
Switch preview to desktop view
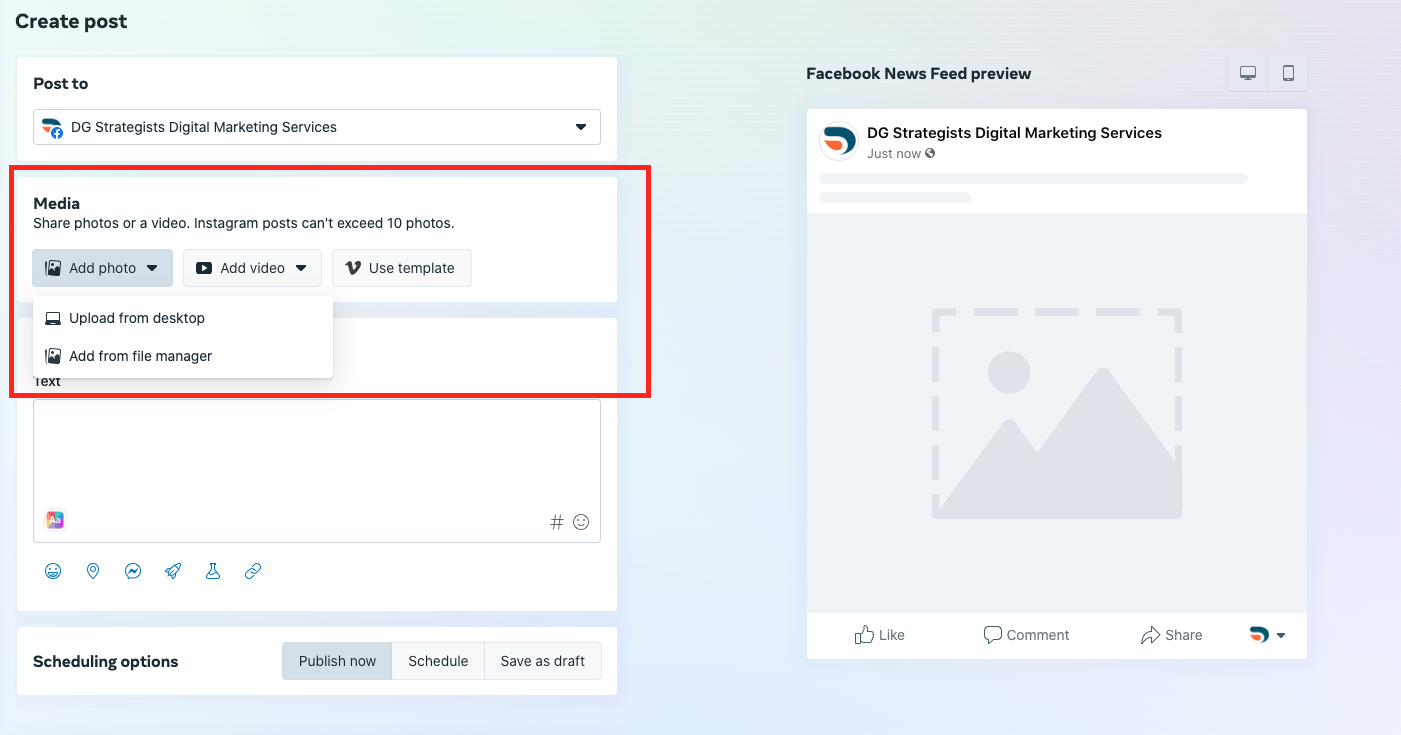(x=1248, y=73)
